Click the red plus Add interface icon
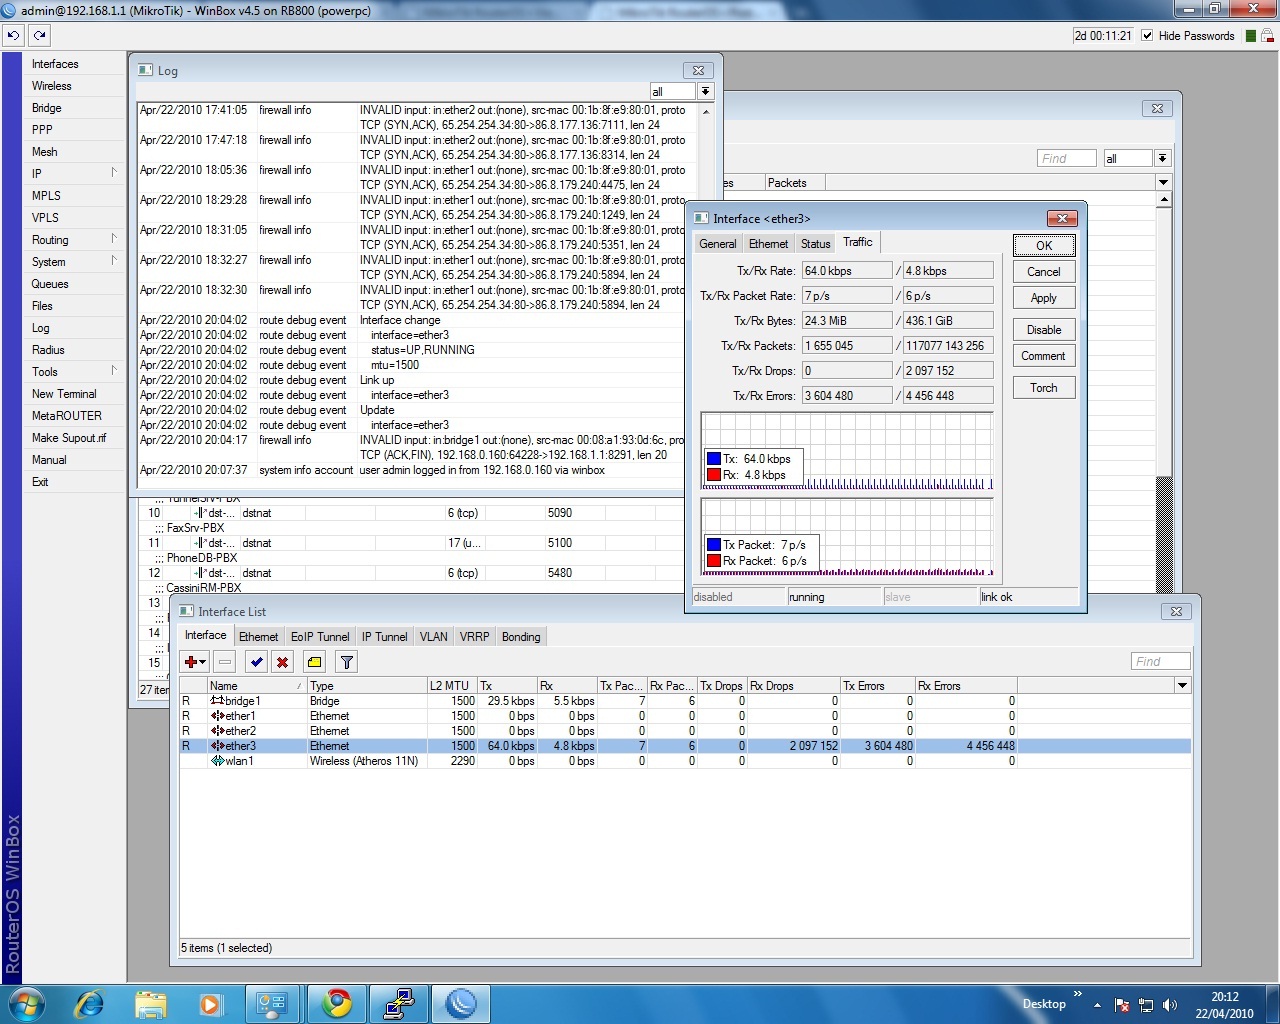Viewport: 1280px width, 1024px height. click(x=190, y=662)
